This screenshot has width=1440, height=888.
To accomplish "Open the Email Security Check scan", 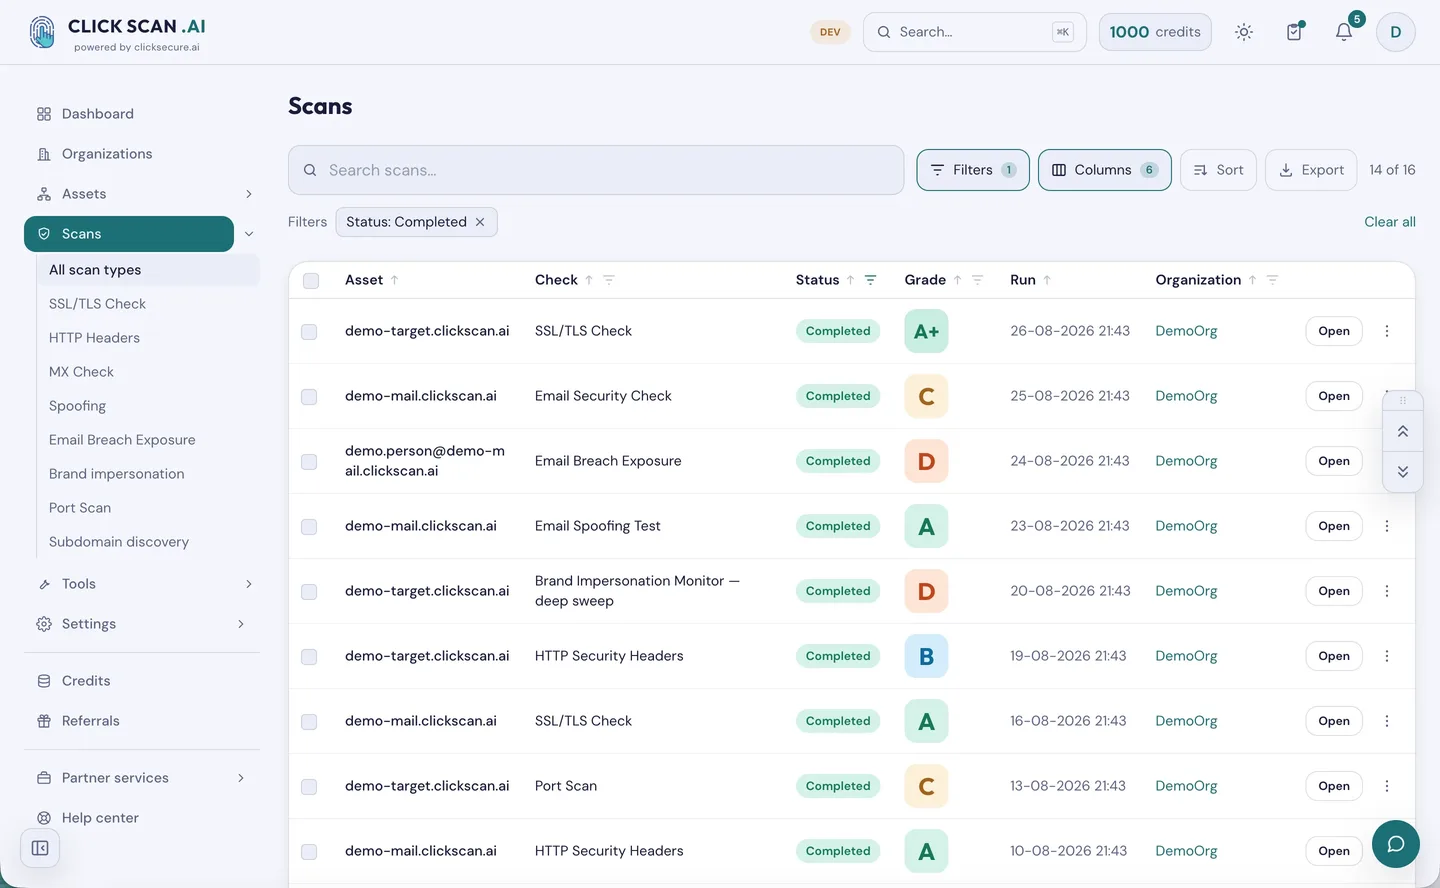I will pos(1334,396).
